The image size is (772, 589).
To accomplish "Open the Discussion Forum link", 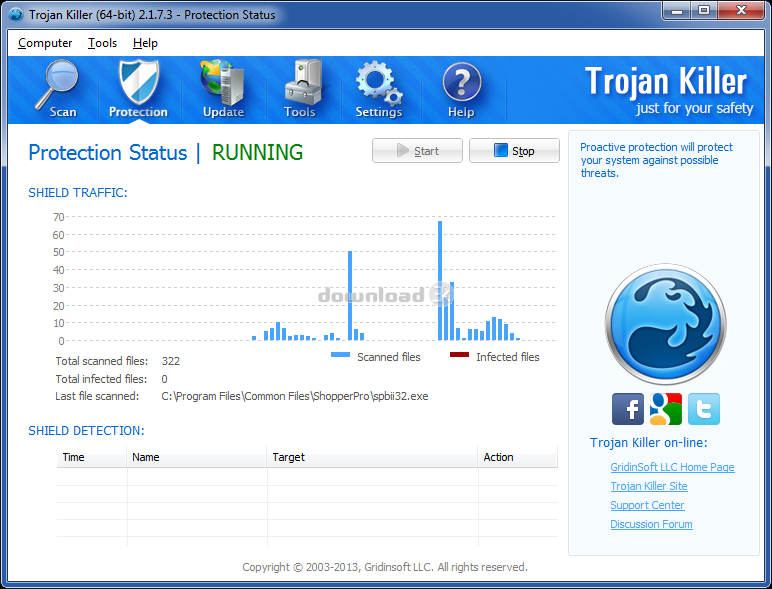I will coord(651,524).
